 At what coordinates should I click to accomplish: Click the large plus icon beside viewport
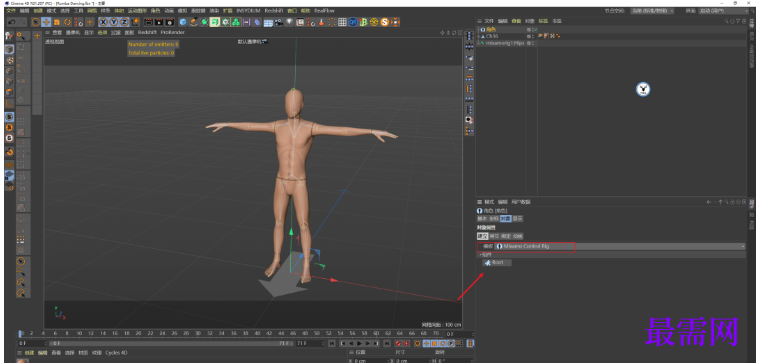[37, 36]
